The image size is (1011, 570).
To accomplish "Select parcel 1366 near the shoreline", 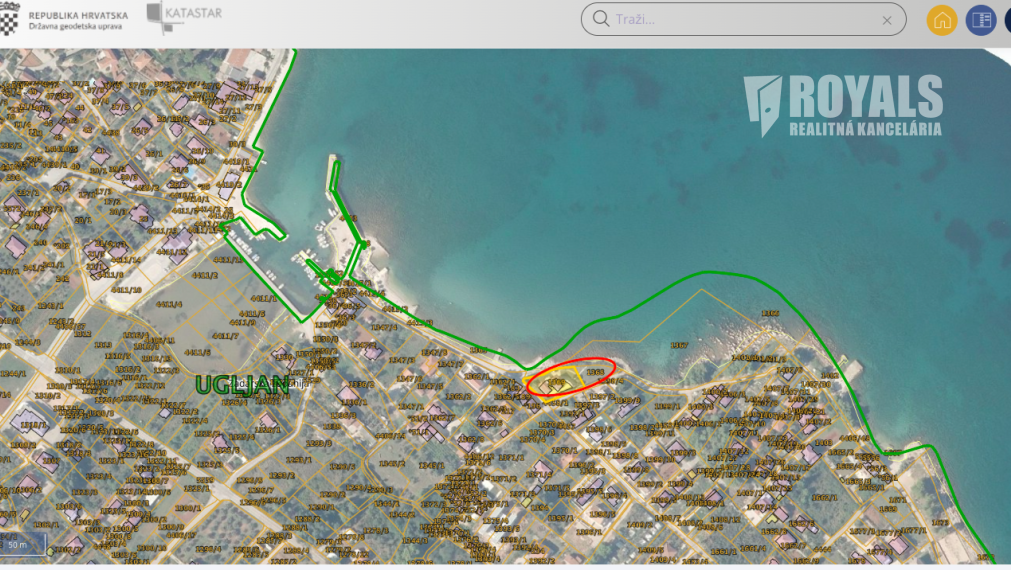I will point(770,313).
